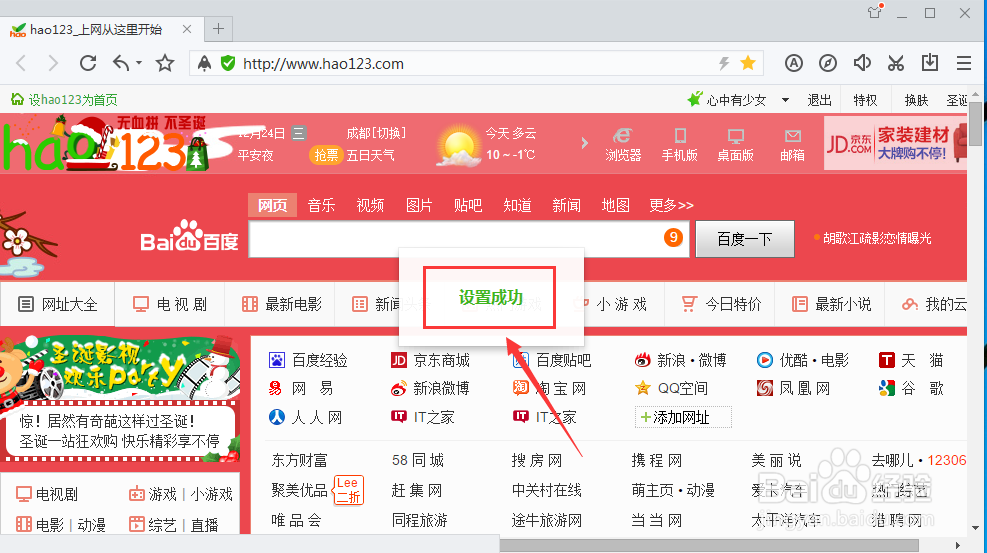The height and width of the screenshot is (553, 987).
Task: Open the undo arrow dropdown caret
Action: (138, 63)
